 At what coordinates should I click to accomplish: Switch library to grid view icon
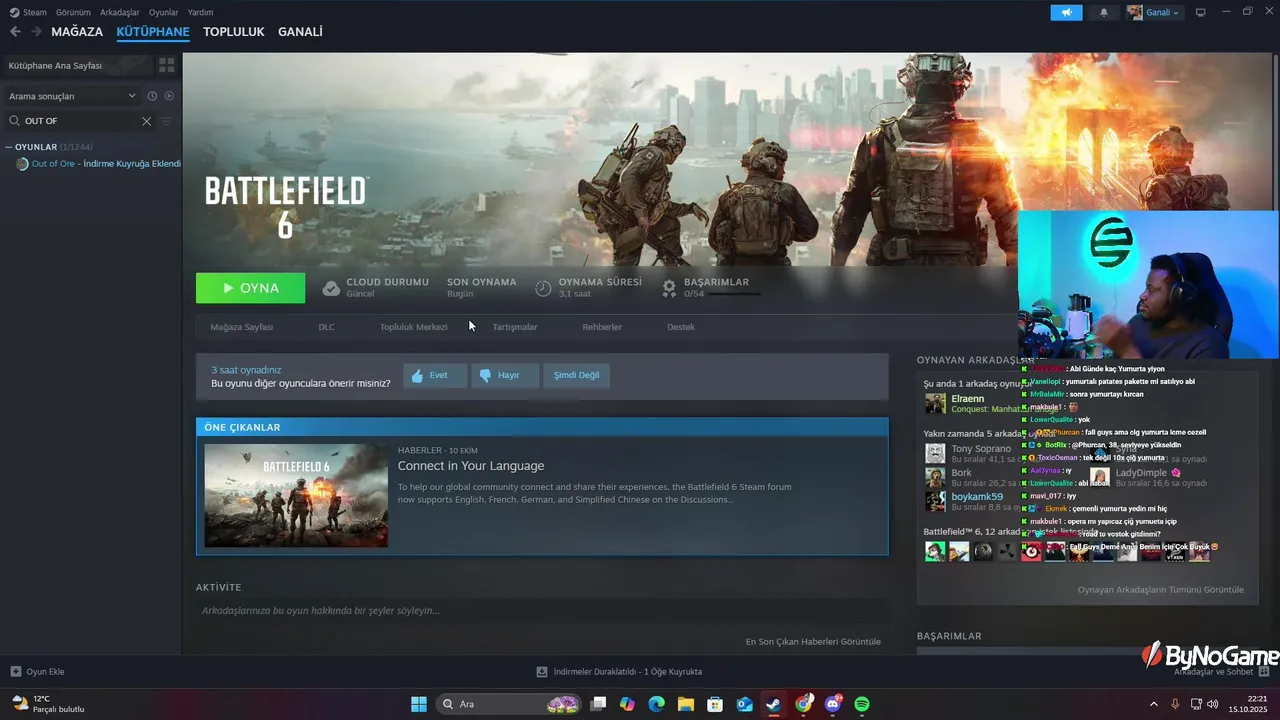(x=167, y=65)
